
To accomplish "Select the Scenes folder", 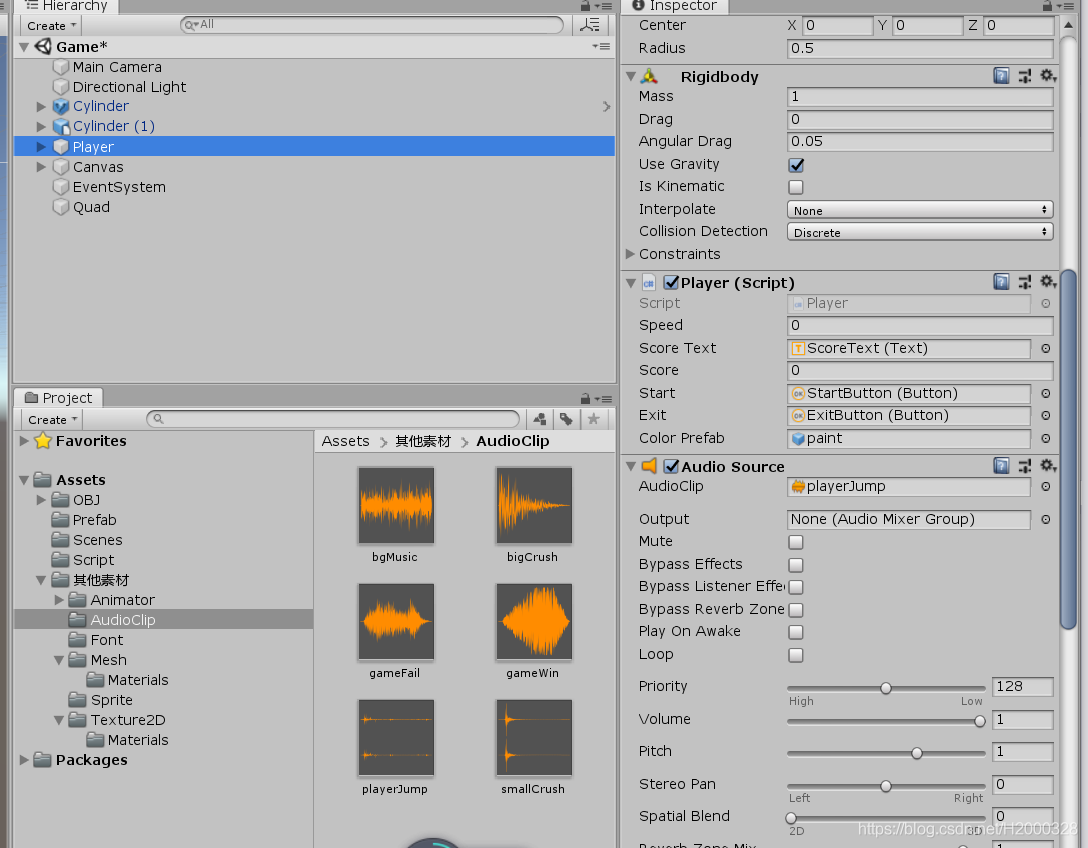I will pos(97,540).
